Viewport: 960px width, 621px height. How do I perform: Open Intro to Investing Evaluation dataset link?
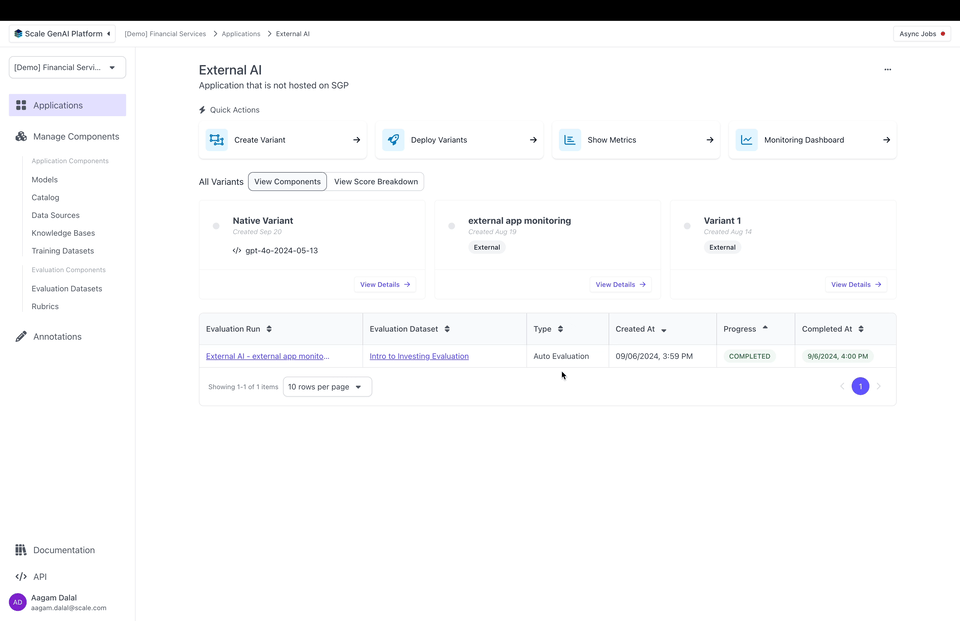(419, 356)
